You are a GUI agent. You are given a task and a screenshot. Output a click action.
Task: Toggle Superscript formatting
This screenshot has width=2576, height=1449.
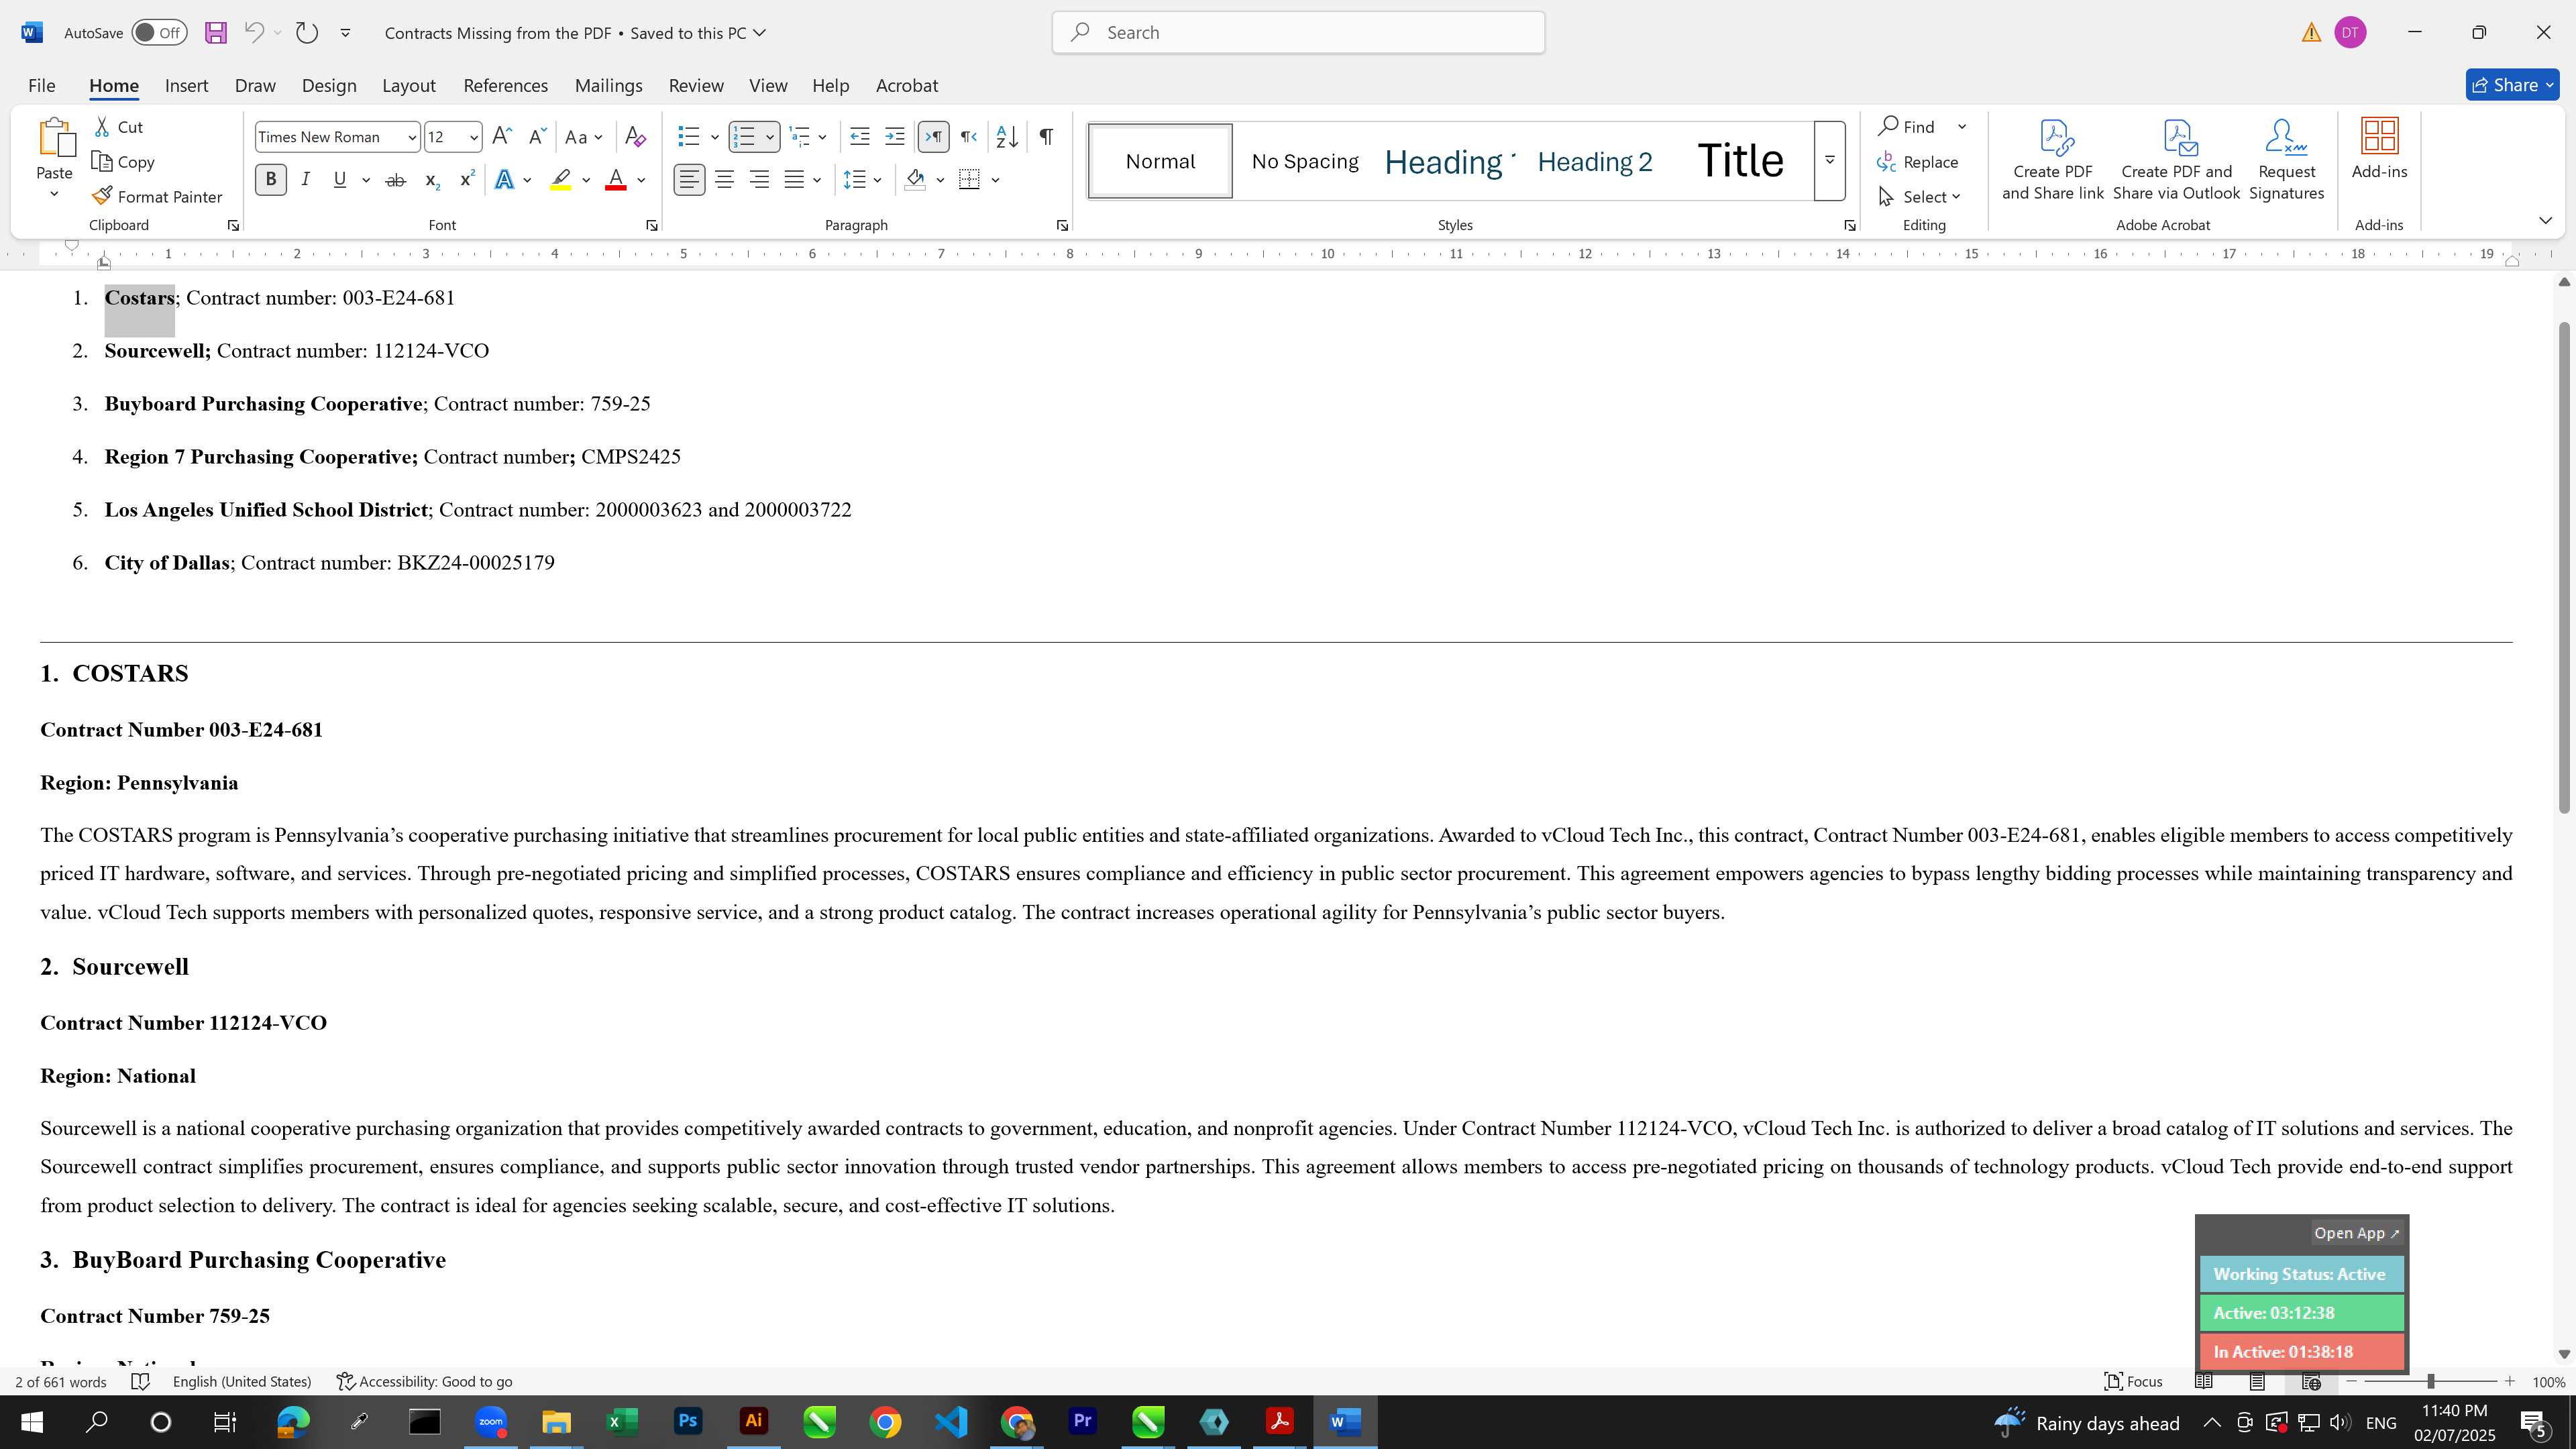pos(467,180)
